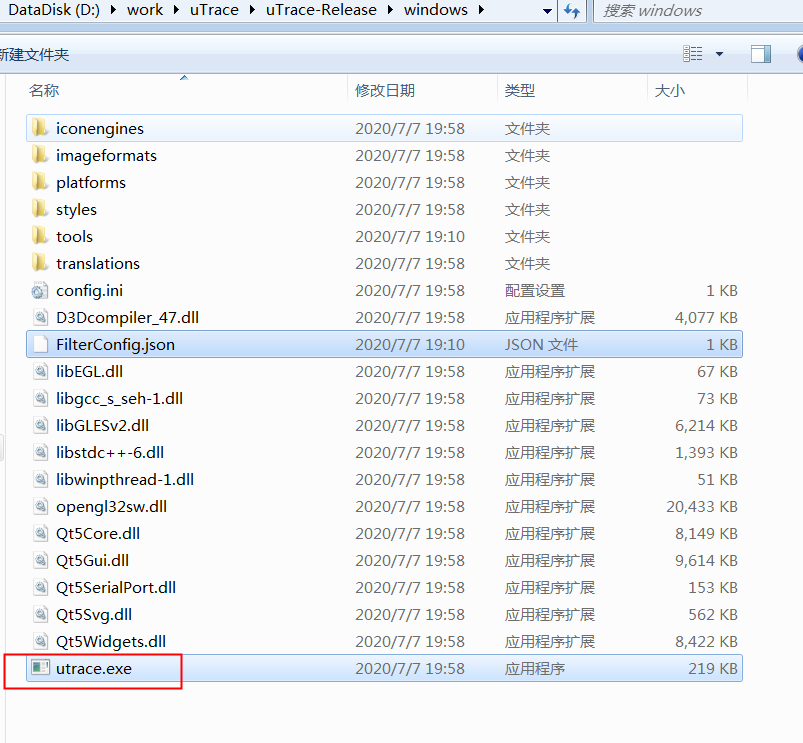Screen dimensions: 803x743
Task: Click the utrace.exe application icon
Action: point(40,668)
